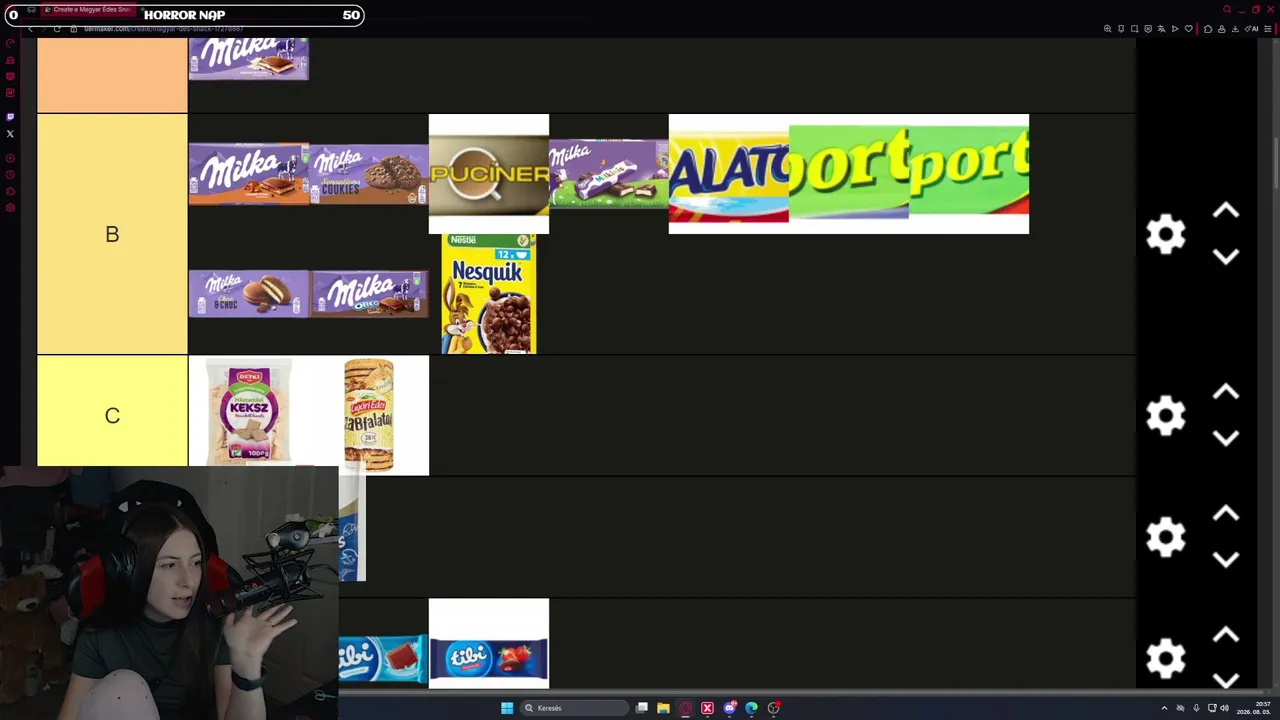This screenshot has height=720, width=1280.
Task: Select the Győri Édes Zabfalatok image
Action: [369, 415]
